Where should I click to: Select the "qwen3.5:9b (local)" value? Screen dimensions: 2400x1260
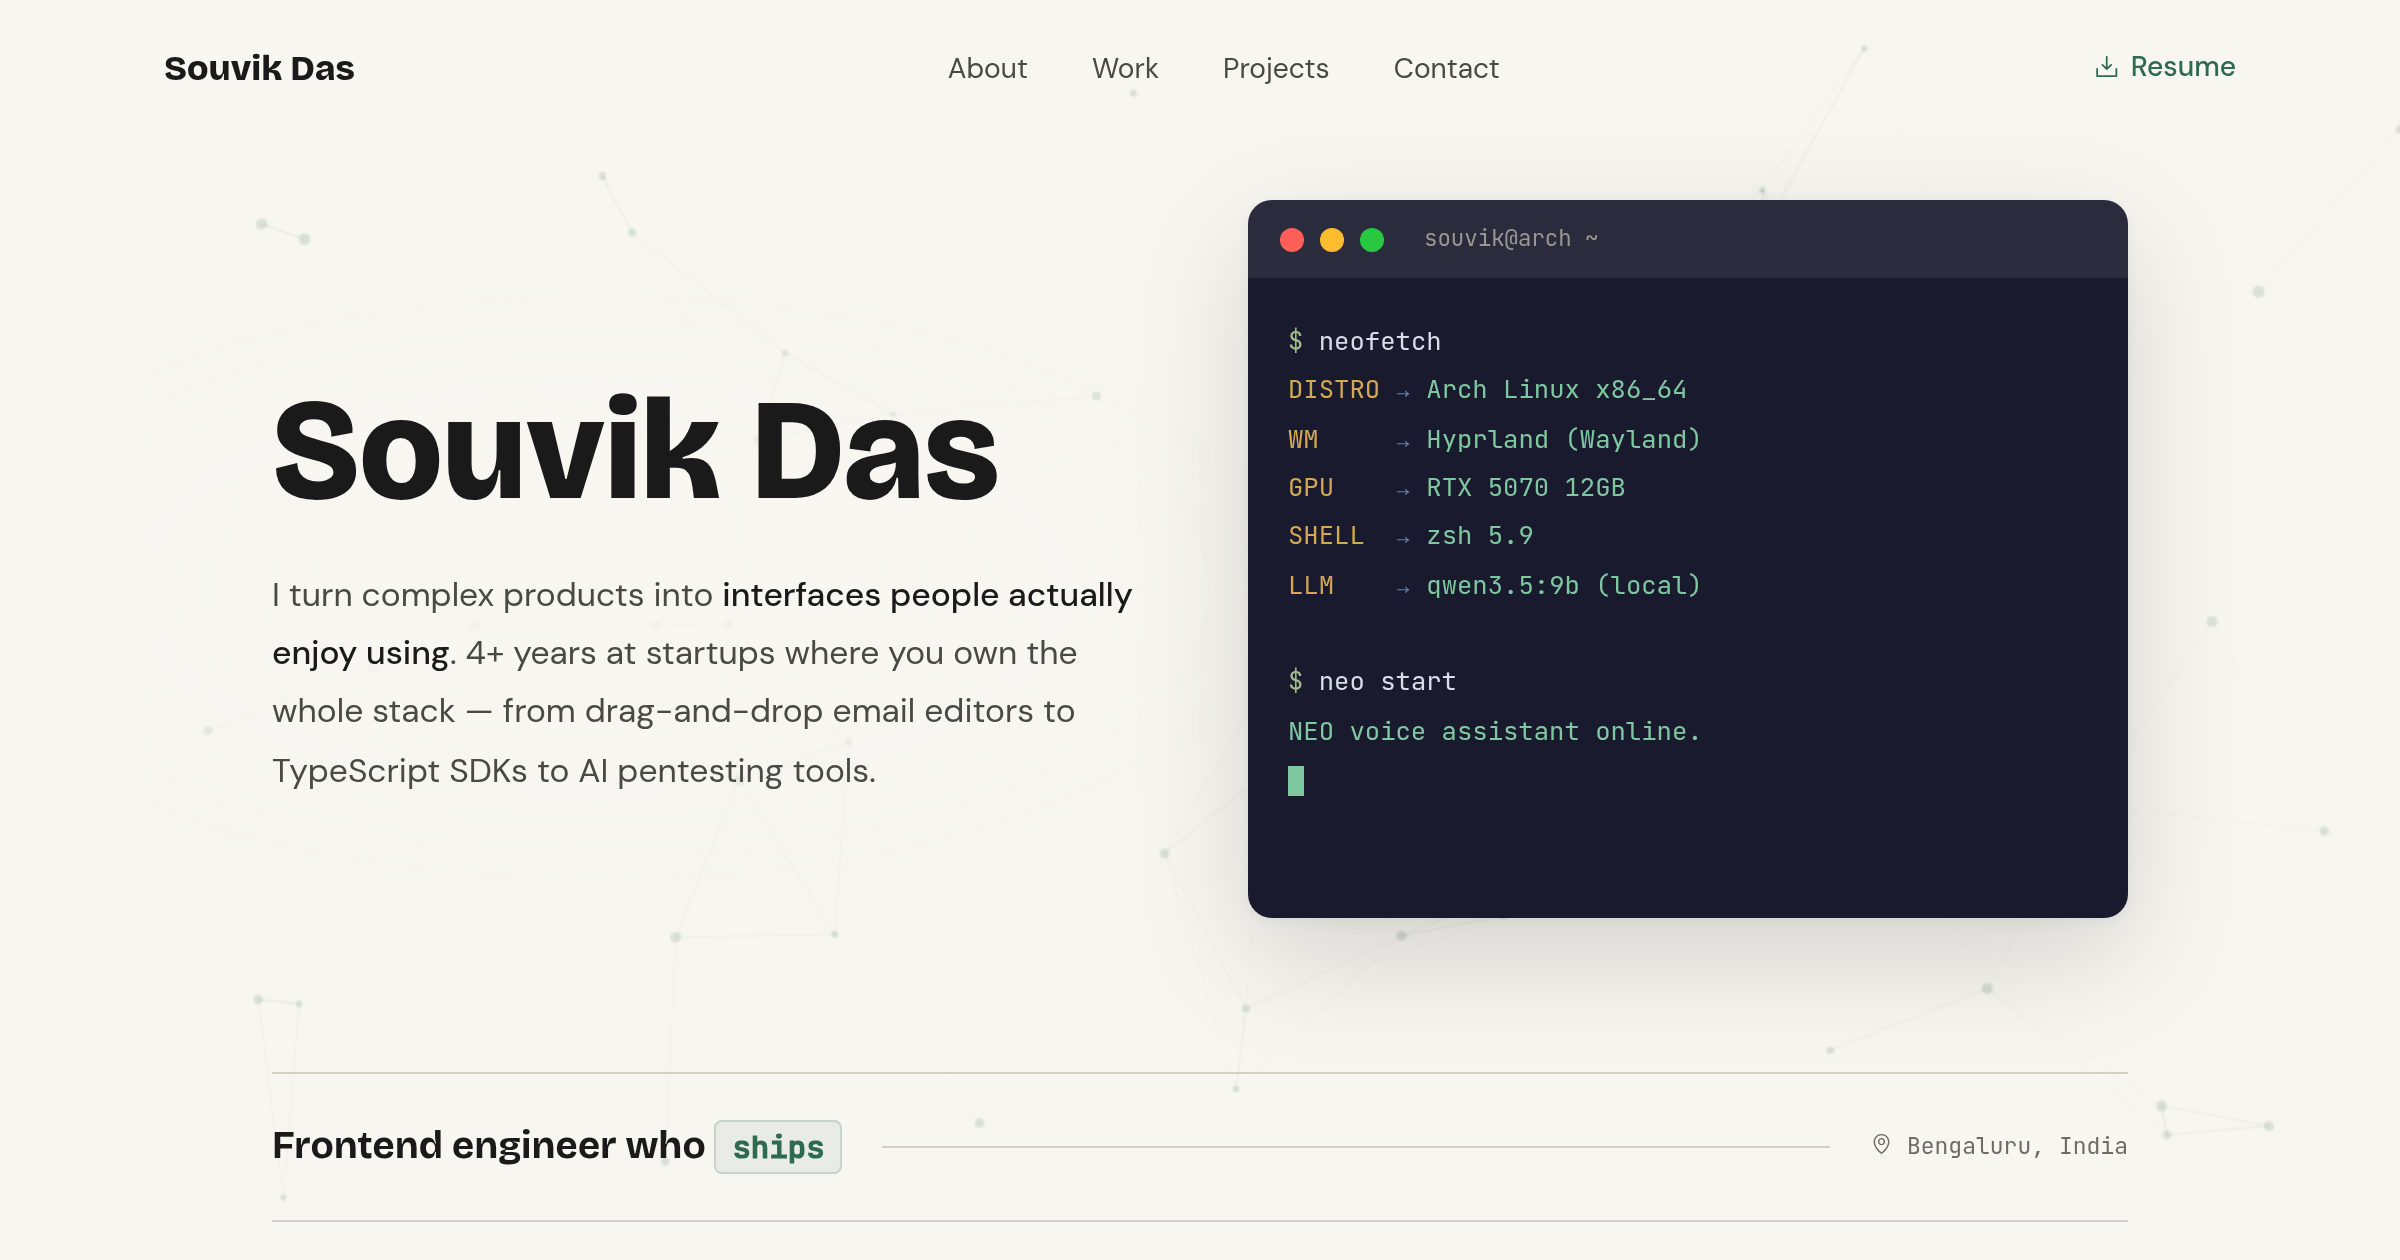click(x=1563, y=586)
